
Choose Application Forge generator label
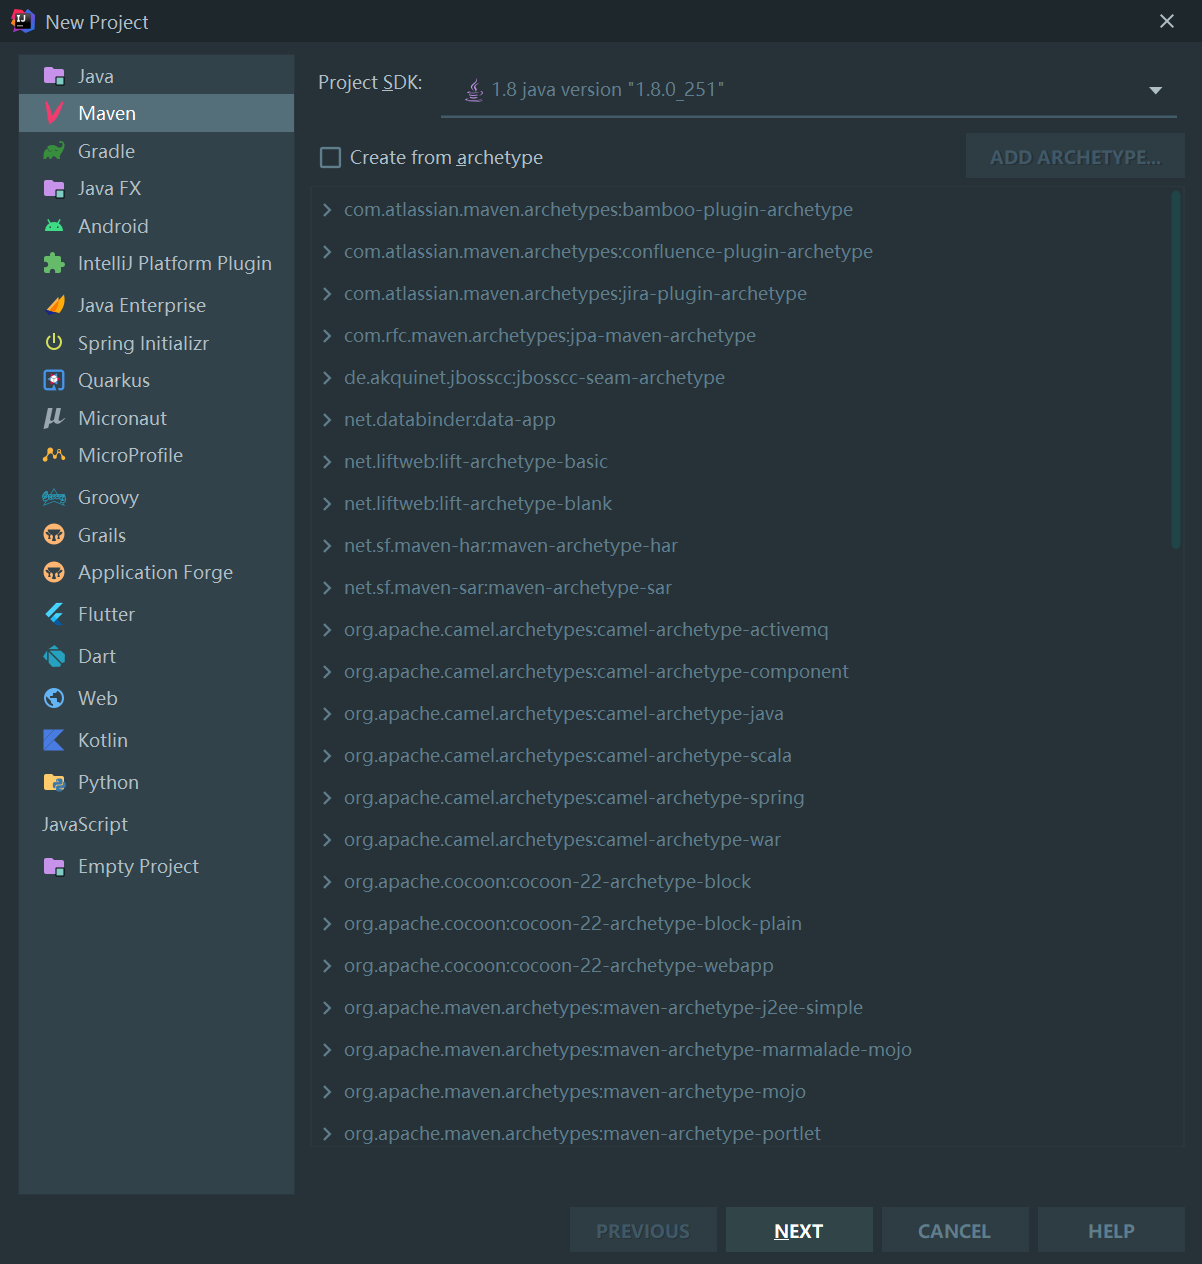coord(155,572)
